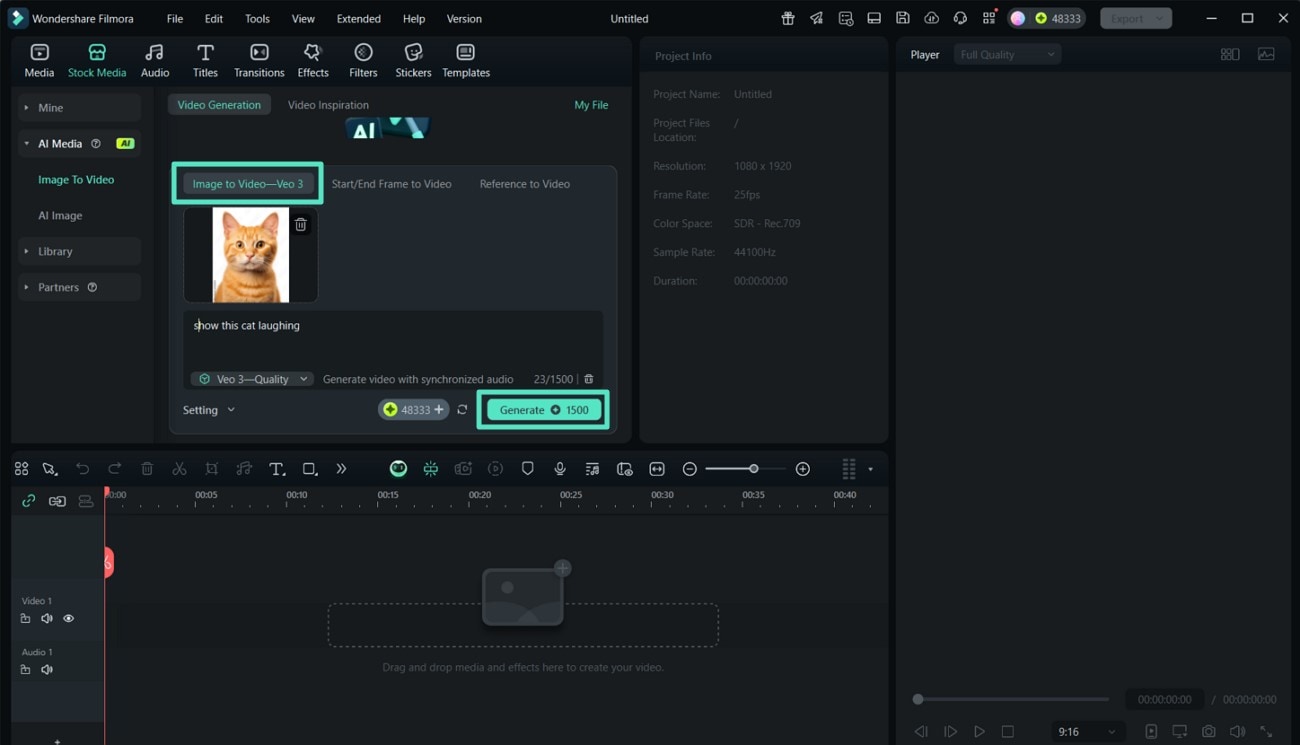Expand the Setting options dropdown
Viewport: 1300px width, 745px height.
[x=209, y=410]
